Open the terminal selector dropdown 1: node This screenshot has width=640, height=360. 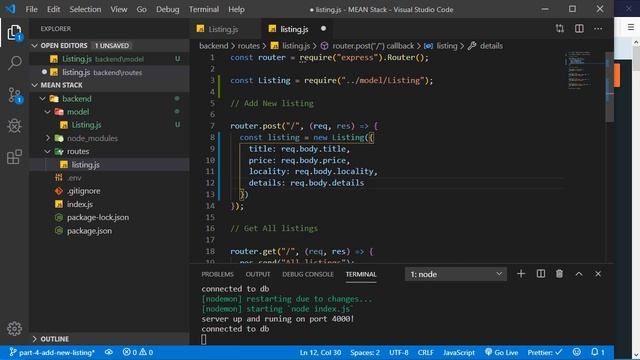click(x=456, y=274)
